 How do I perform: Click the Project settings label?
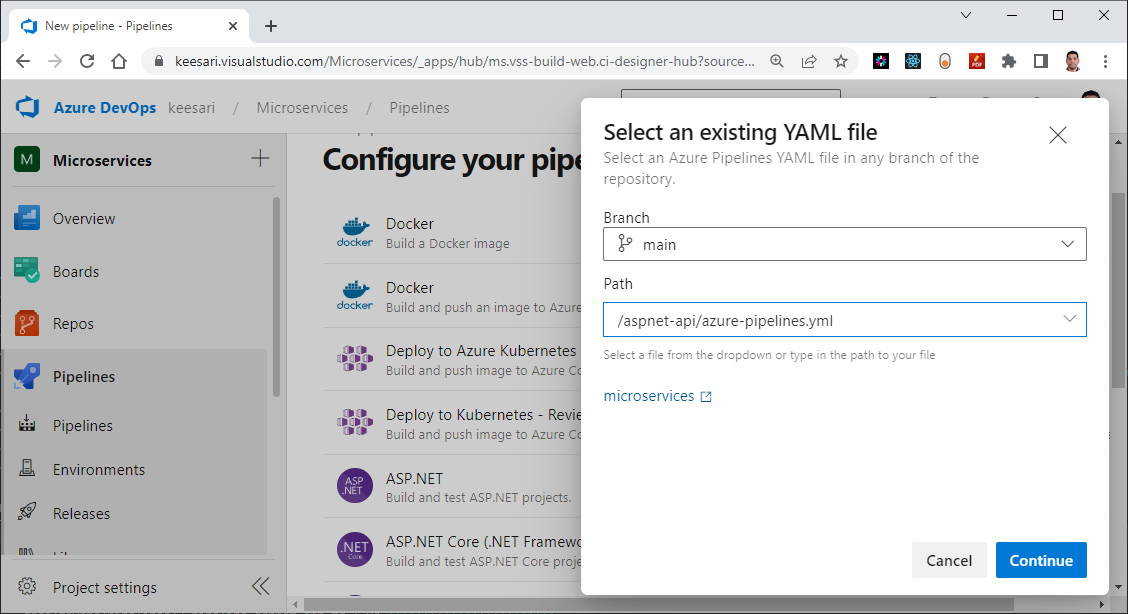[104, 587]
